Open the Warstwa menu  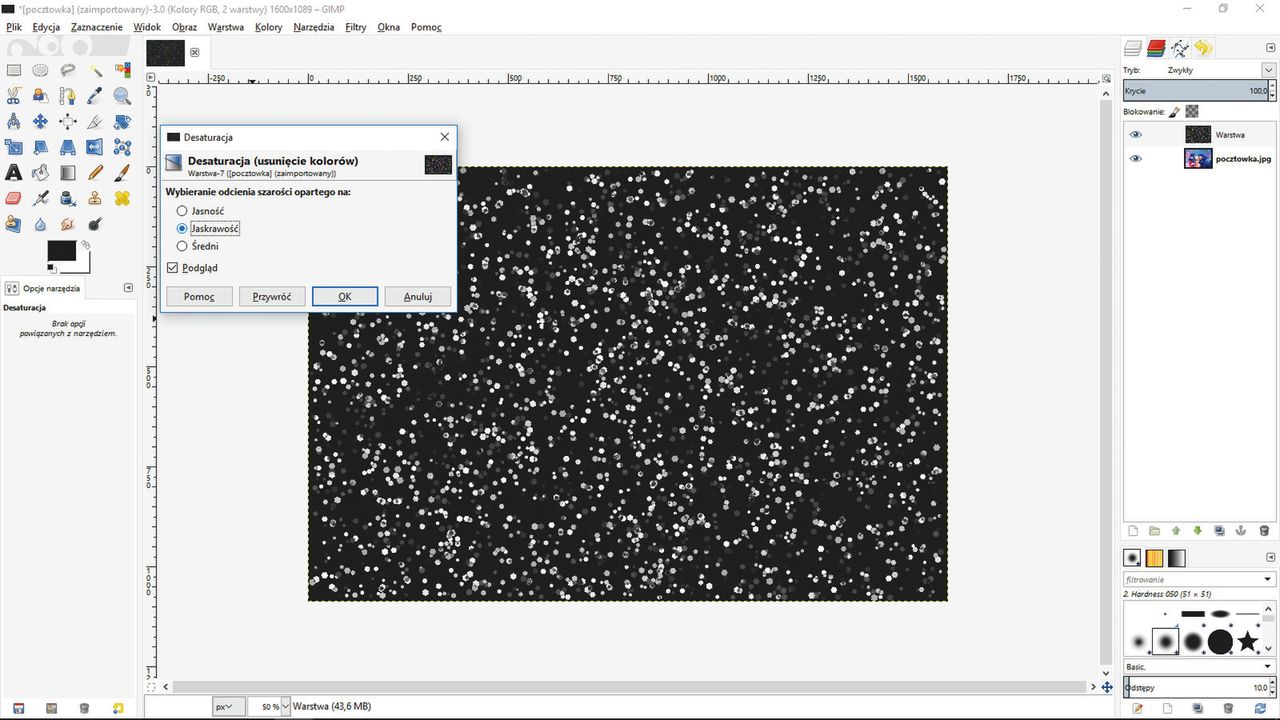(225, 27)
